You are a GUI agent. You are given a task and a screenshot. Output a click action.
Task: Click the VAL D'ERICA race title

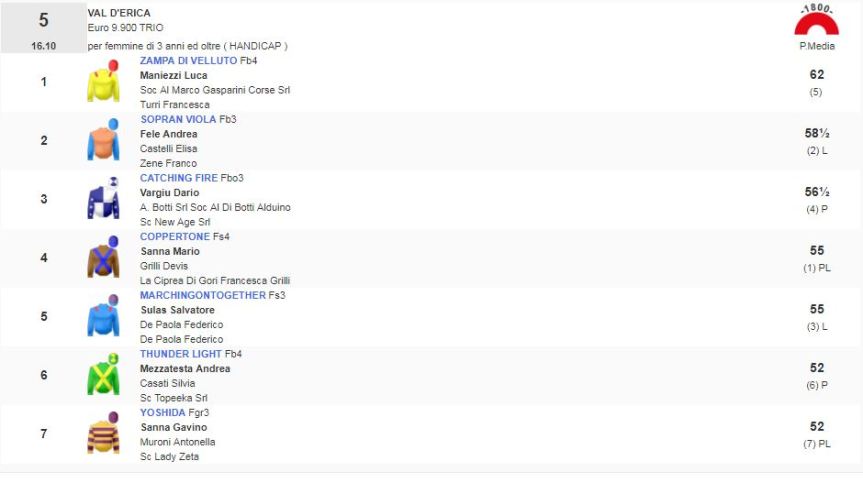pos(119,13)
